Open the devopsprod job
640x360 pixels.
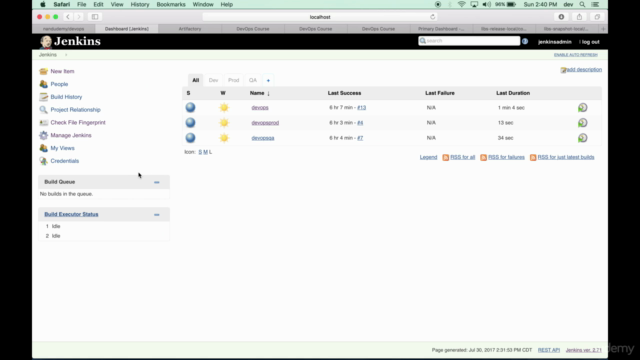(x=265, y=123)
